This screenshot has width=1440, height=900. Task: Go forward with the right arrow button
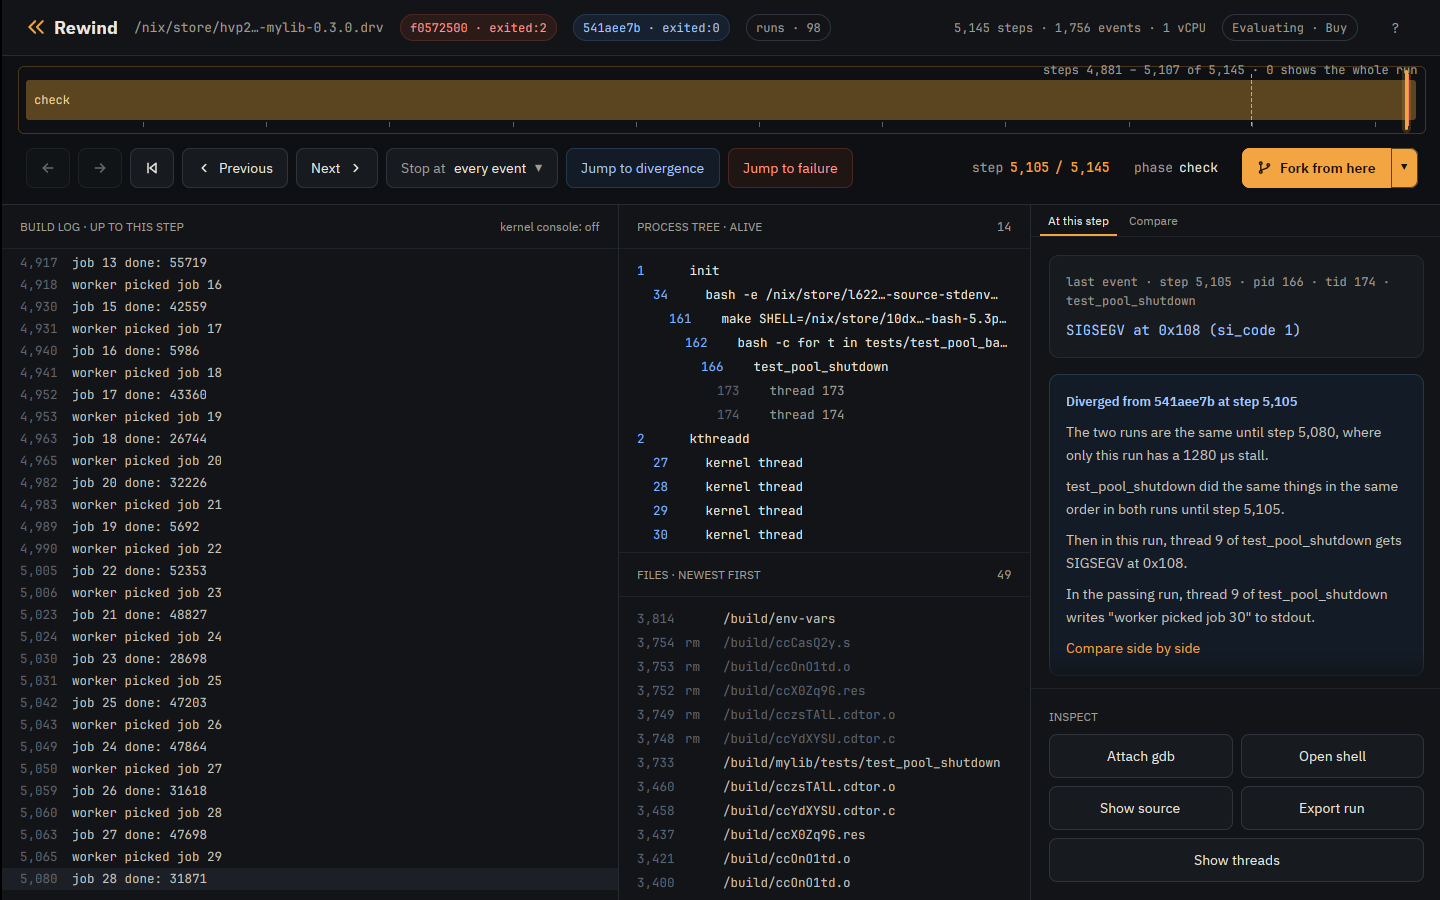pos(100,168)
